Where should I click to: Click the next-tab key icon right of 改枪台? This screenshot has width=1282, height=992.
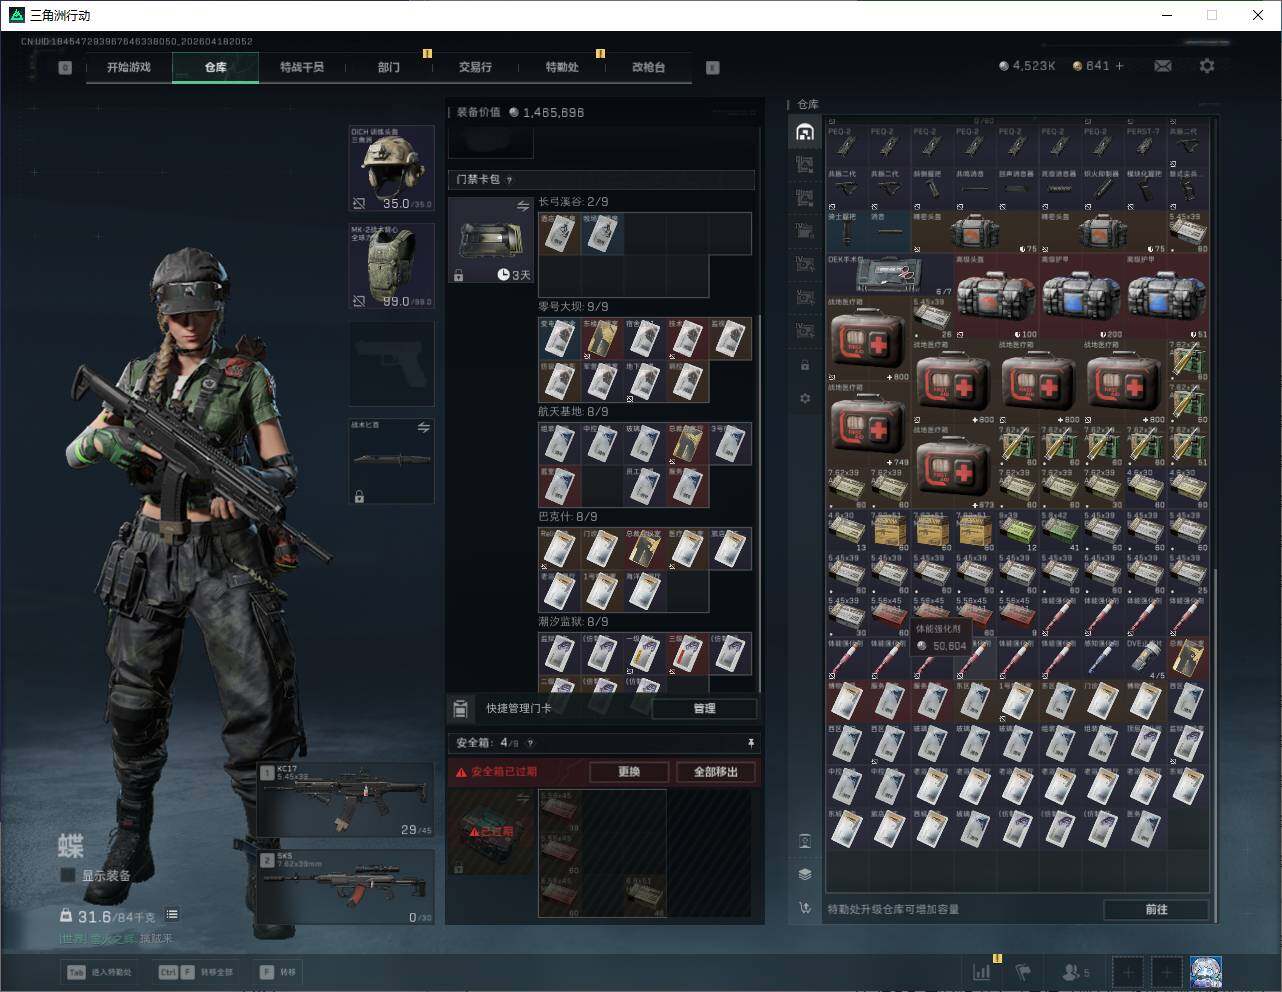[x=712, y=68]
